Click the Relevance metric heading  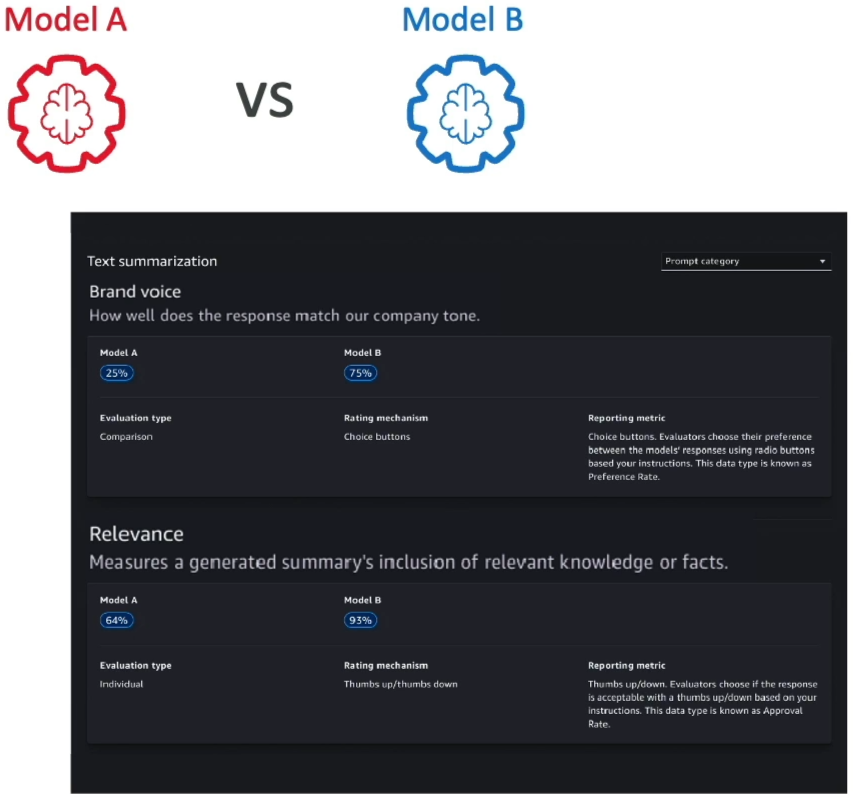[136, 534]
